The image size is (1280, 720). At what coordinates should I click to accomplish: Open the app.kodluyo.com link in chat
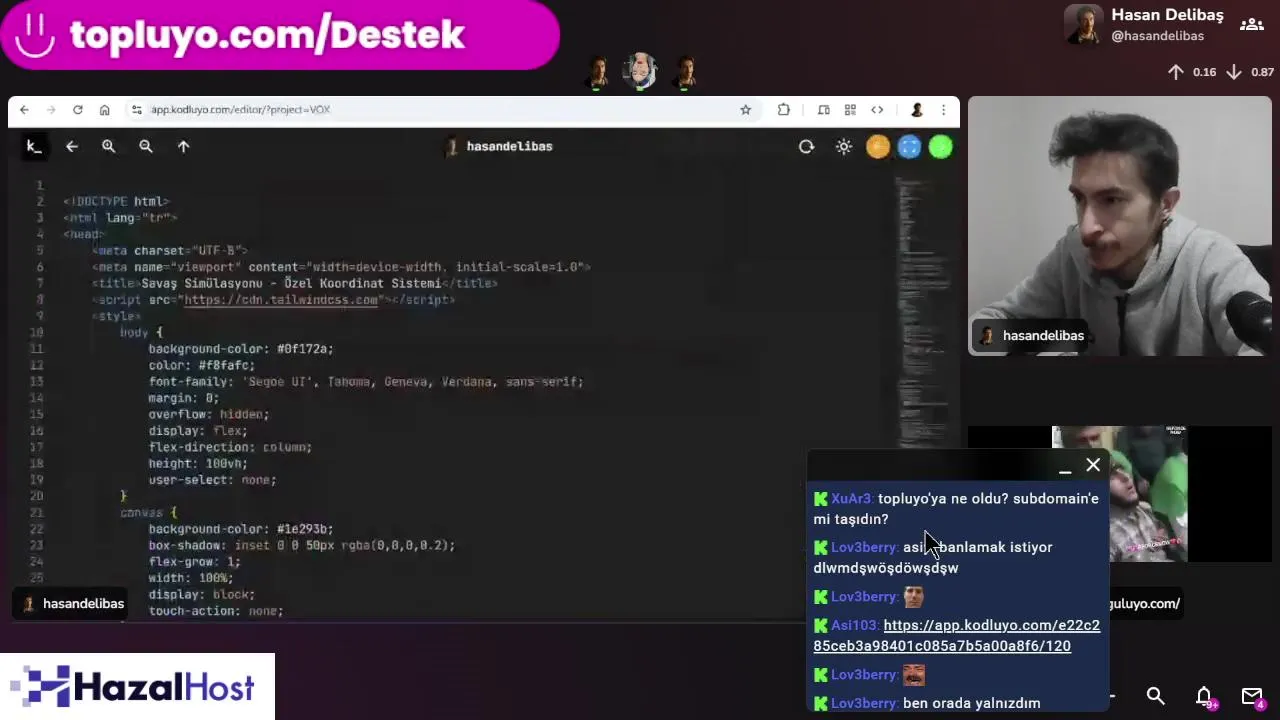point(957,636)
